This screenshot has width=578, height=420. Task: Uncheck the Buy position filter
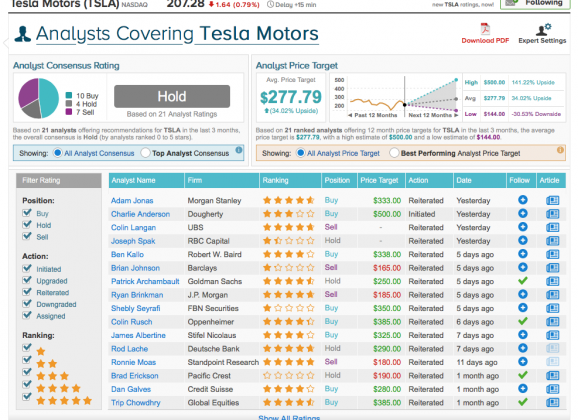(x=27, y=213)
